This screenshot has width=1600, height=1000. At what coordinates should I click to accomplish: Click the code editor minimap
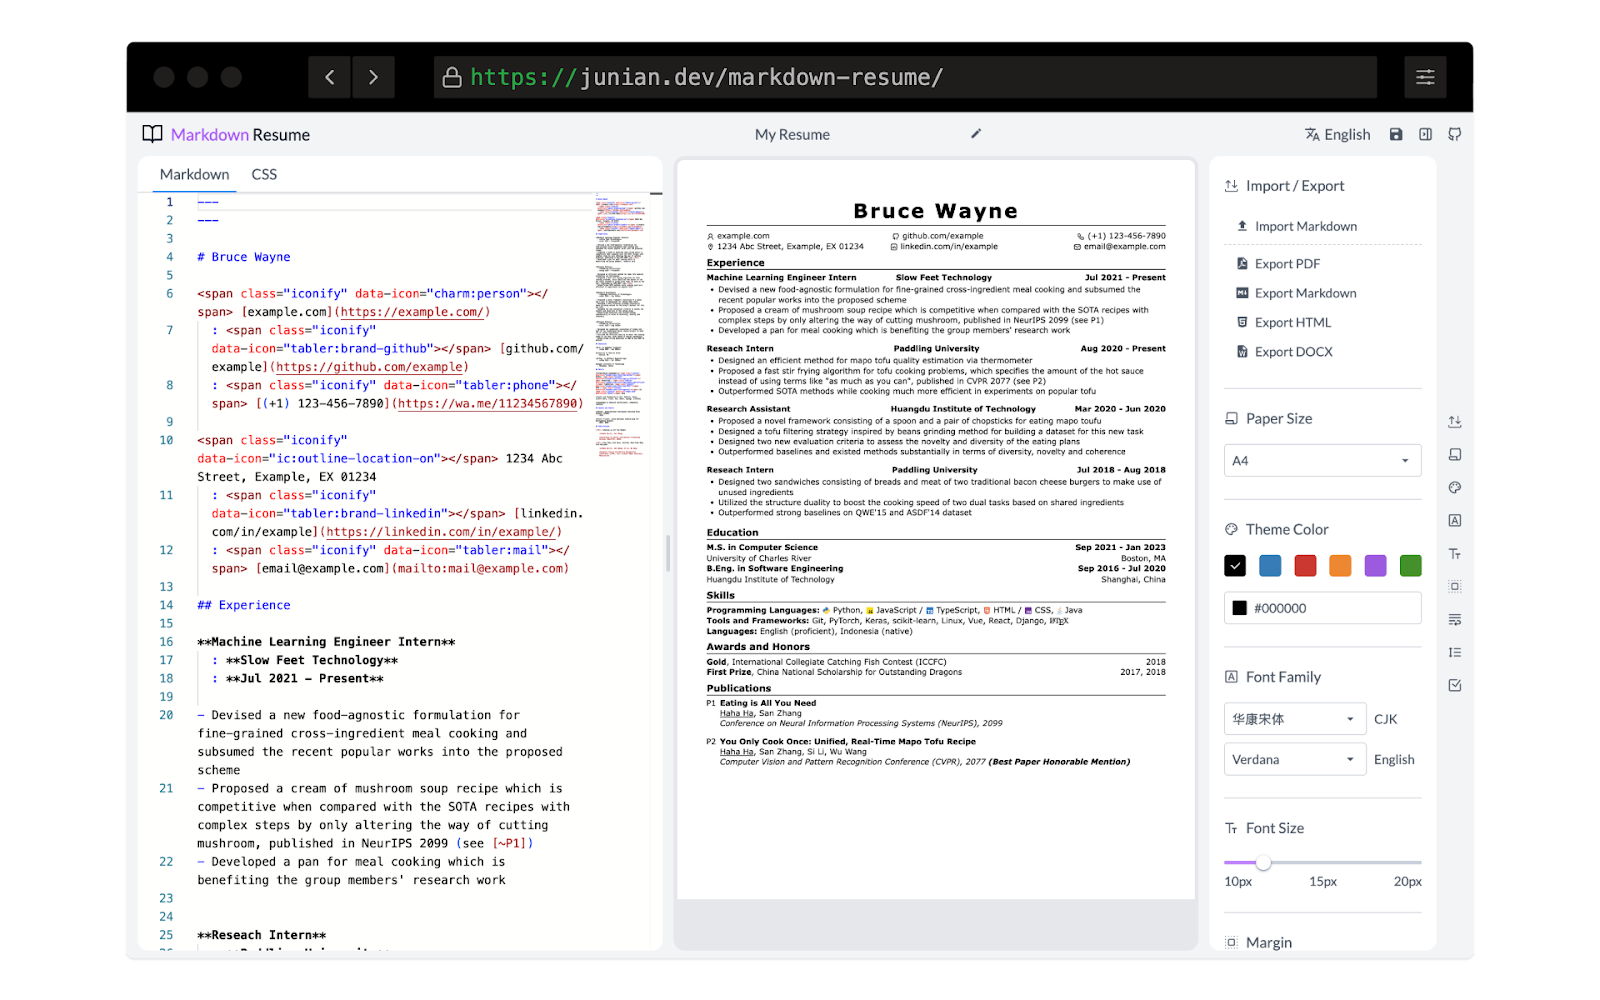point(620,325)
